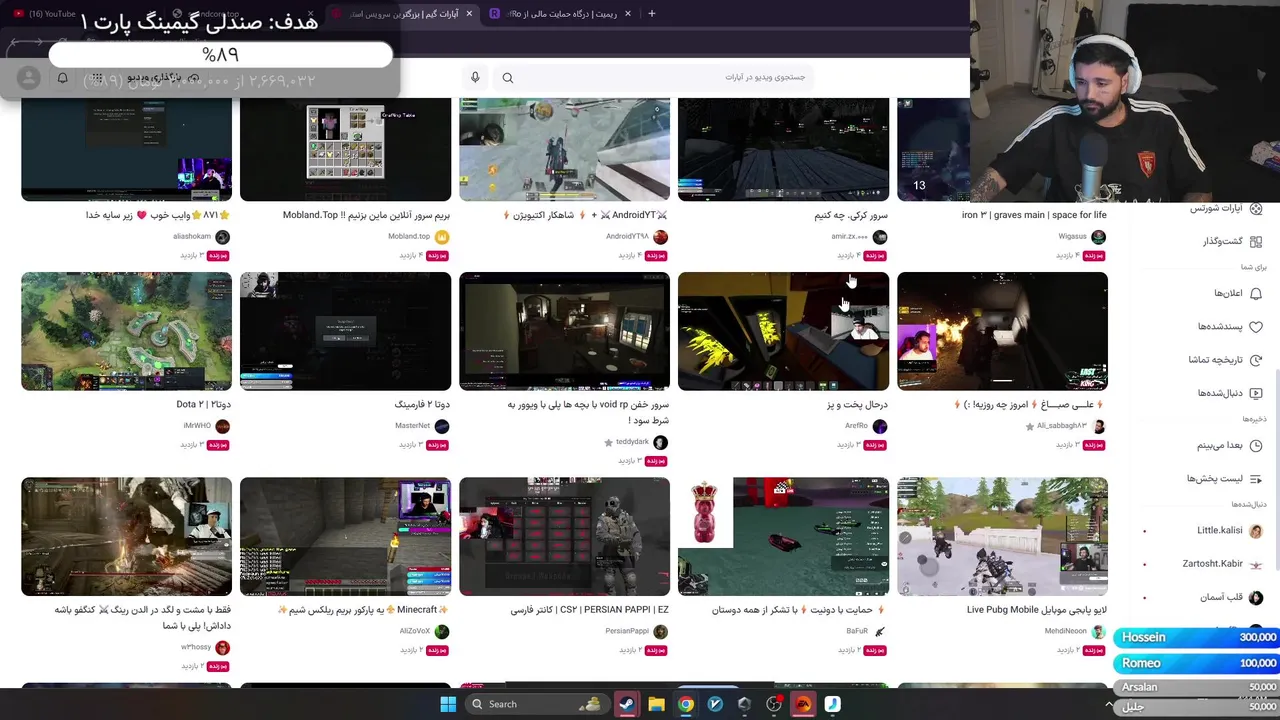Open the apps grid icon in header
Viewport: 1280px width, 720px height.
(97, 78)
